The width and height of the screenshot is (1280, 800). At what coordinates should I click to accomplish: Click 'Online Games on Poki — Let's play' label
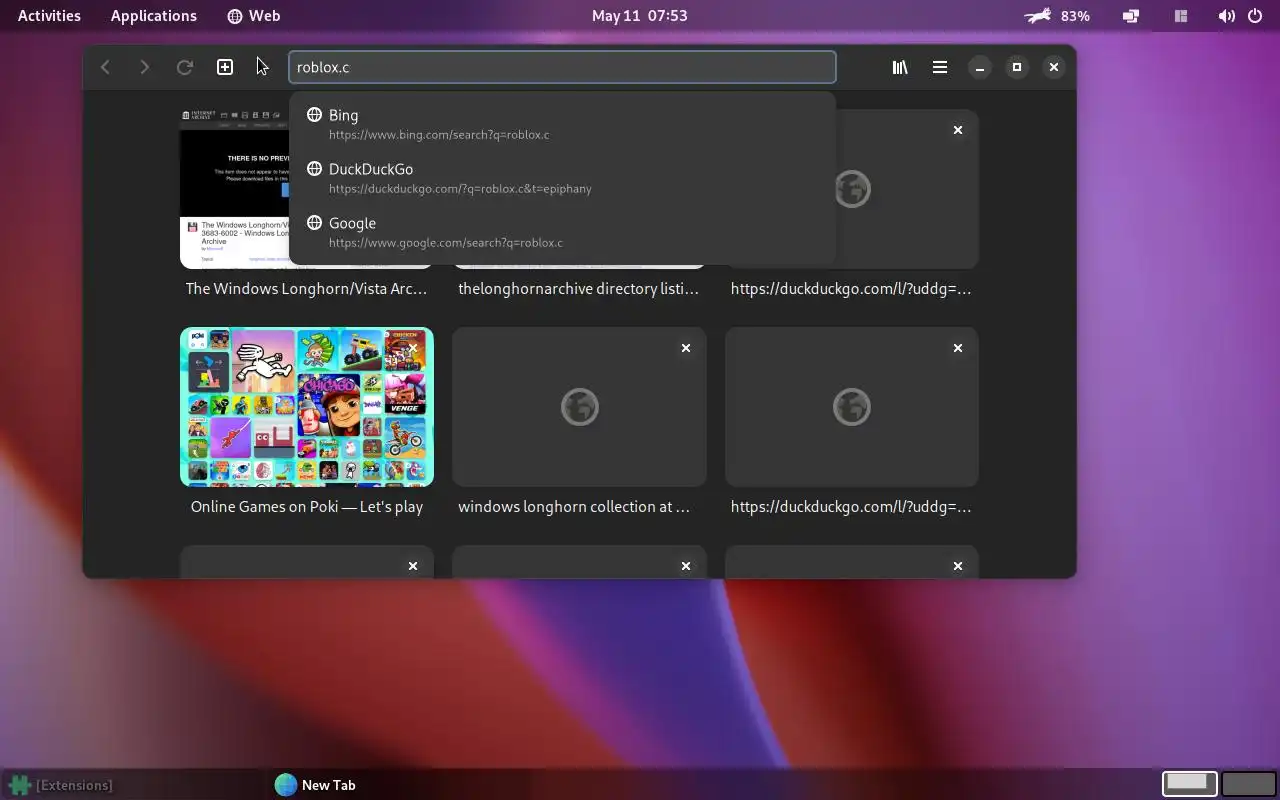307,507
